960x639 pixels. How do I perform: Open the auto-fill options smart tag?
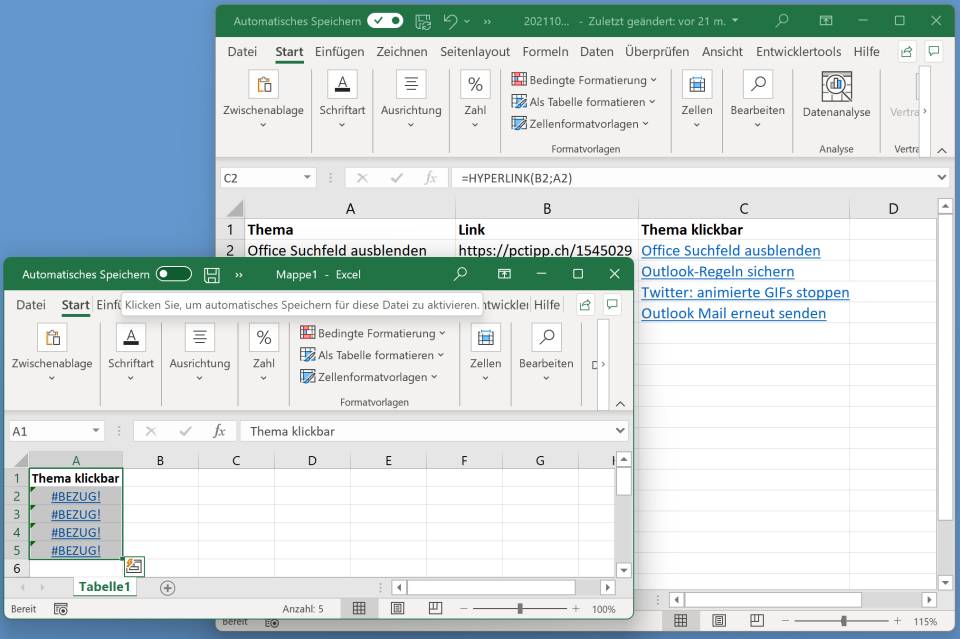click(x=133, y=565)
